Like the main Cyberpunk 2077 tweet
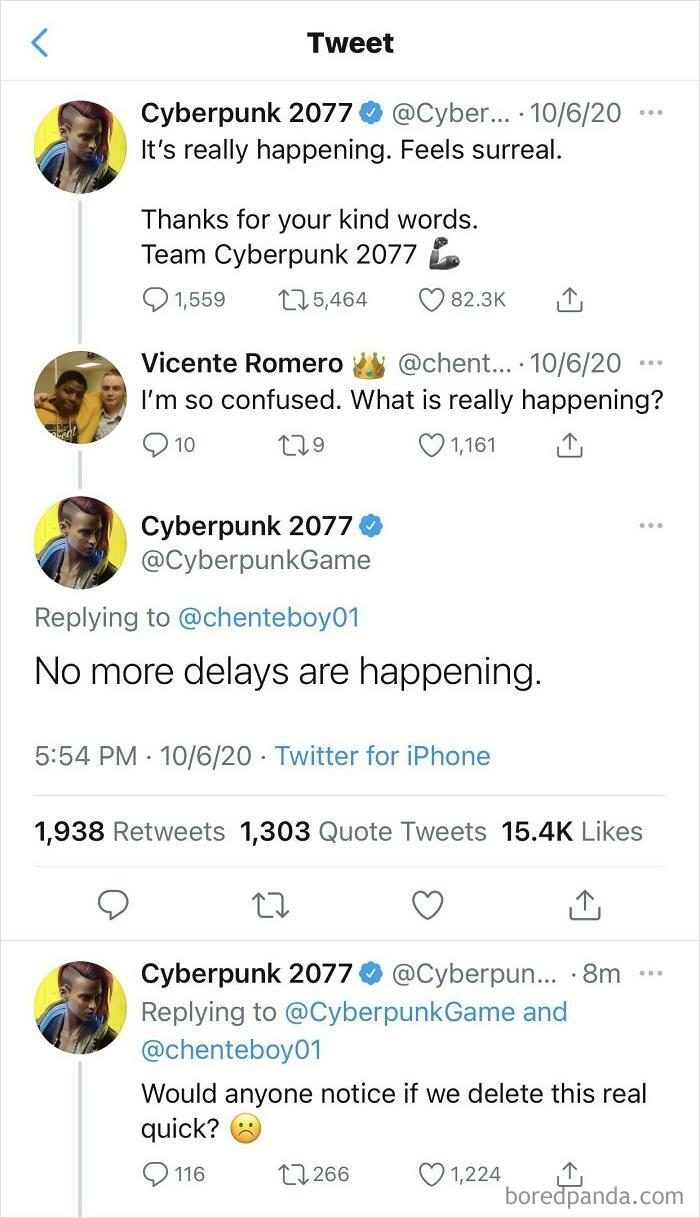Viewport: 700px width, 1218px height. (x=428, y=905)
